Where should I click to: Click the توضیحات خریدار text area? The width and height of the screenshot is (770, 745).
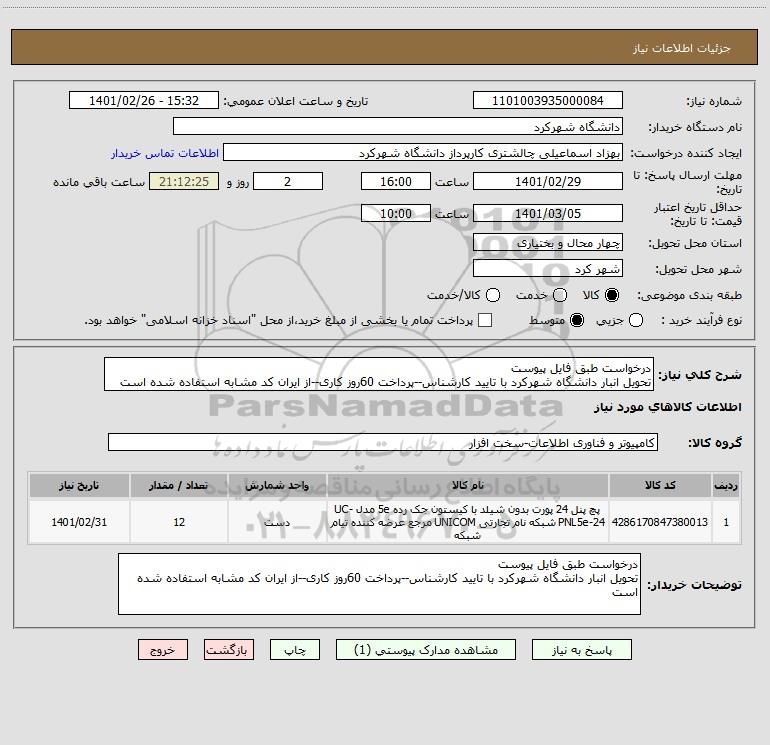[x=379, y=583]
